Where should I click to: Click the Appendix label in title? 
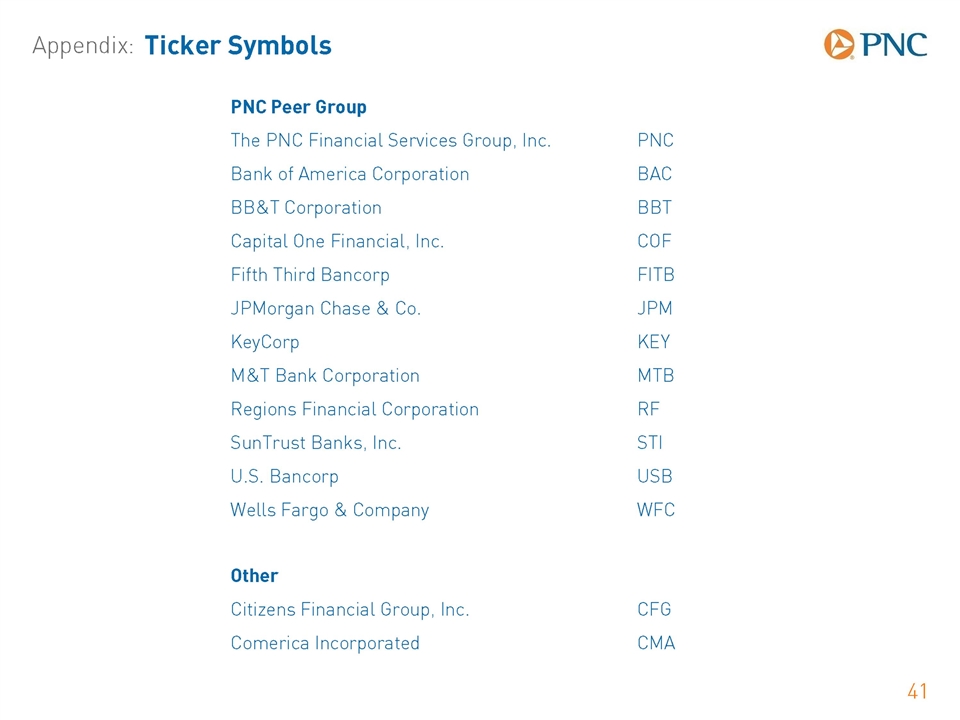tap(83, 46)
